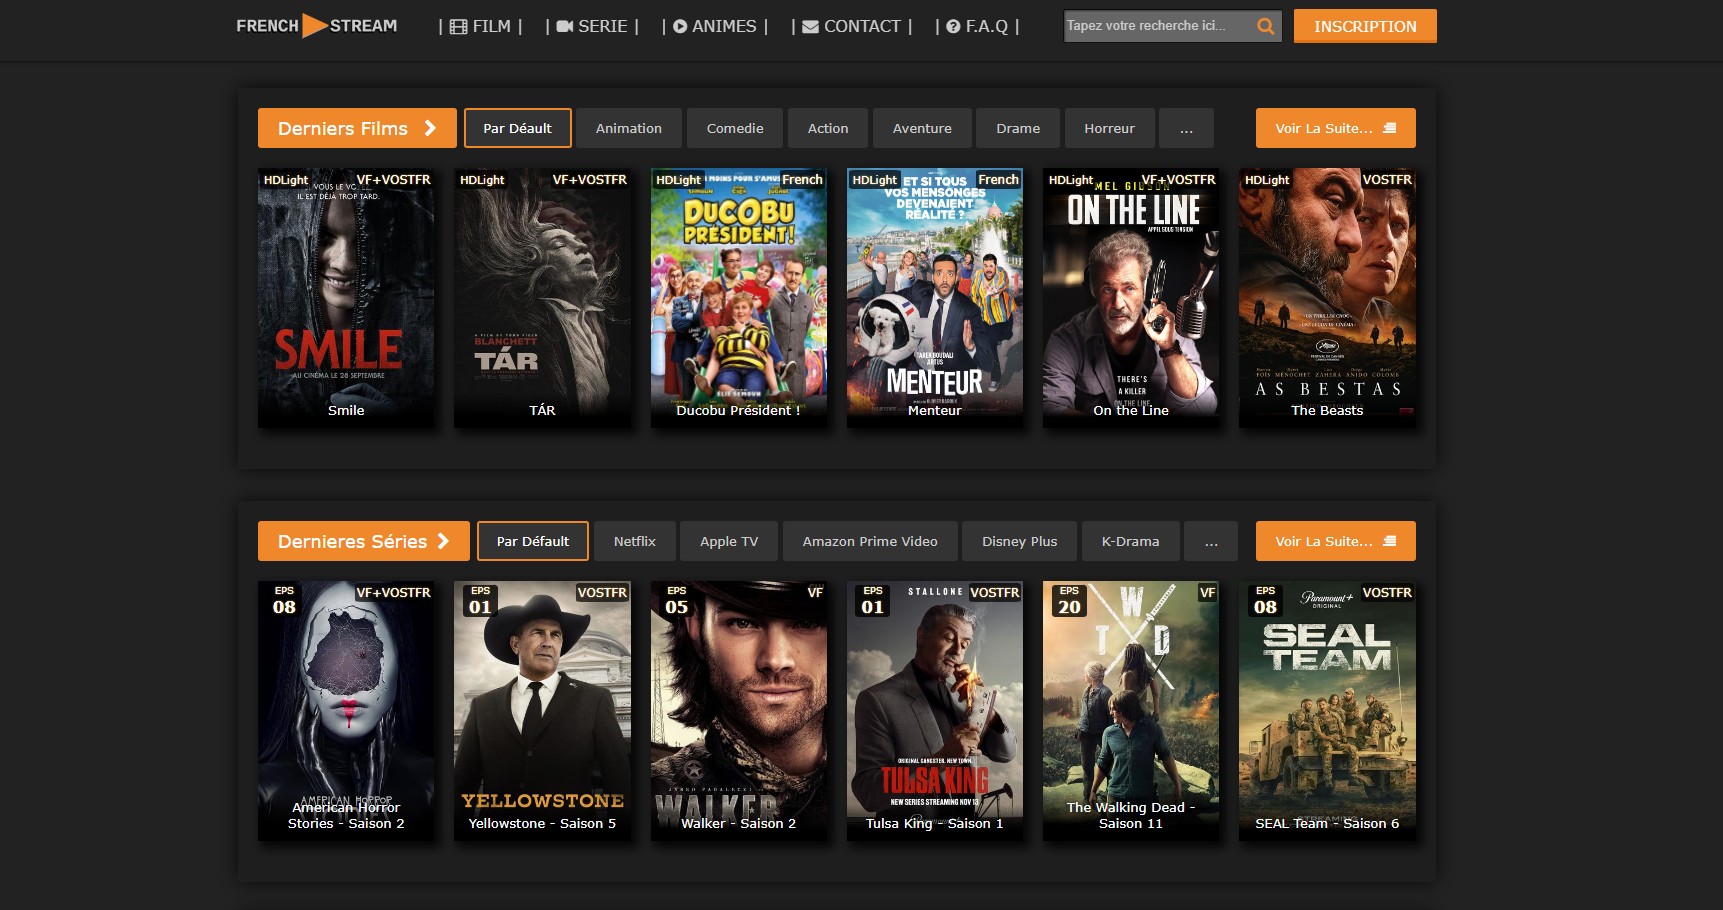Image resolution: width=1723 pixels, height=910 pixels.
Task: Open the F.A.Q page
Action: pyautogui.click(x=977, y=26)
